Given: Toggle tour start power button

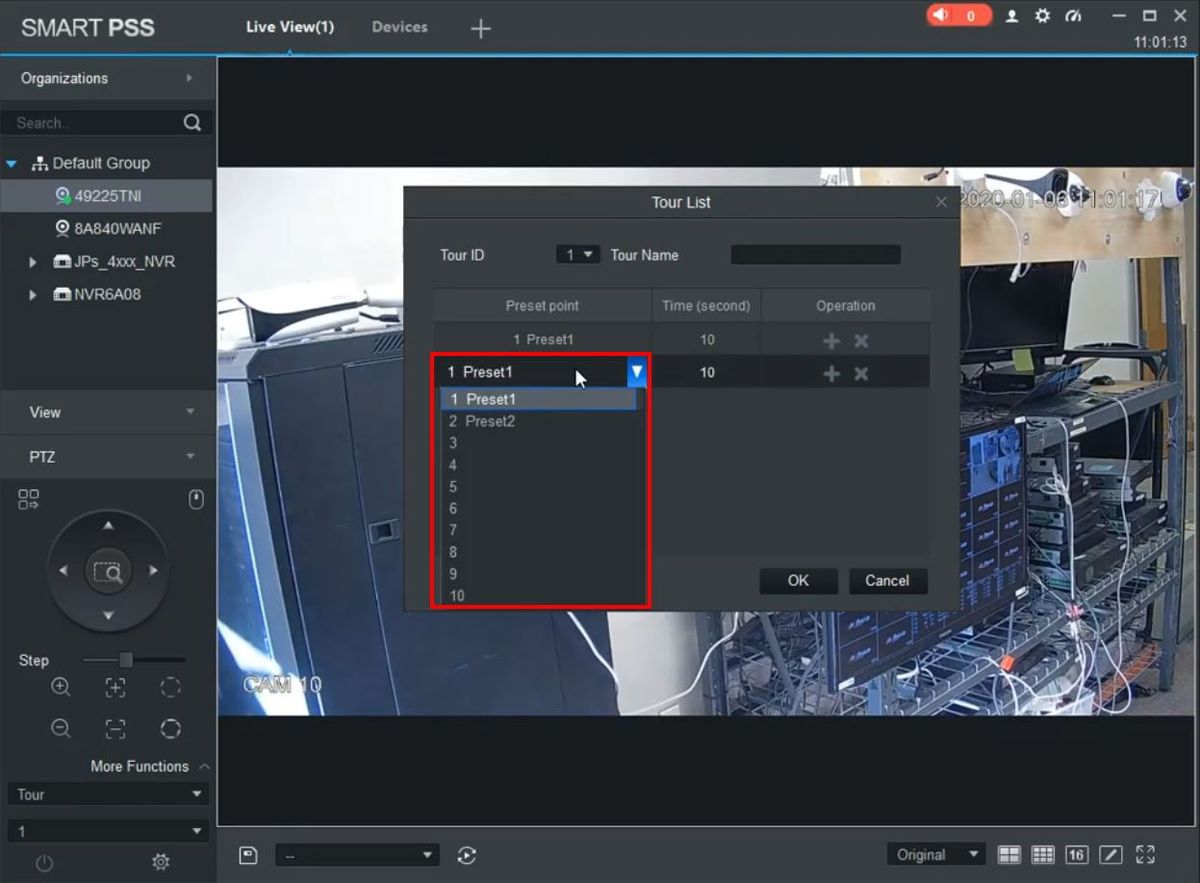Looking at the screenshot, I should pos(44,862).
